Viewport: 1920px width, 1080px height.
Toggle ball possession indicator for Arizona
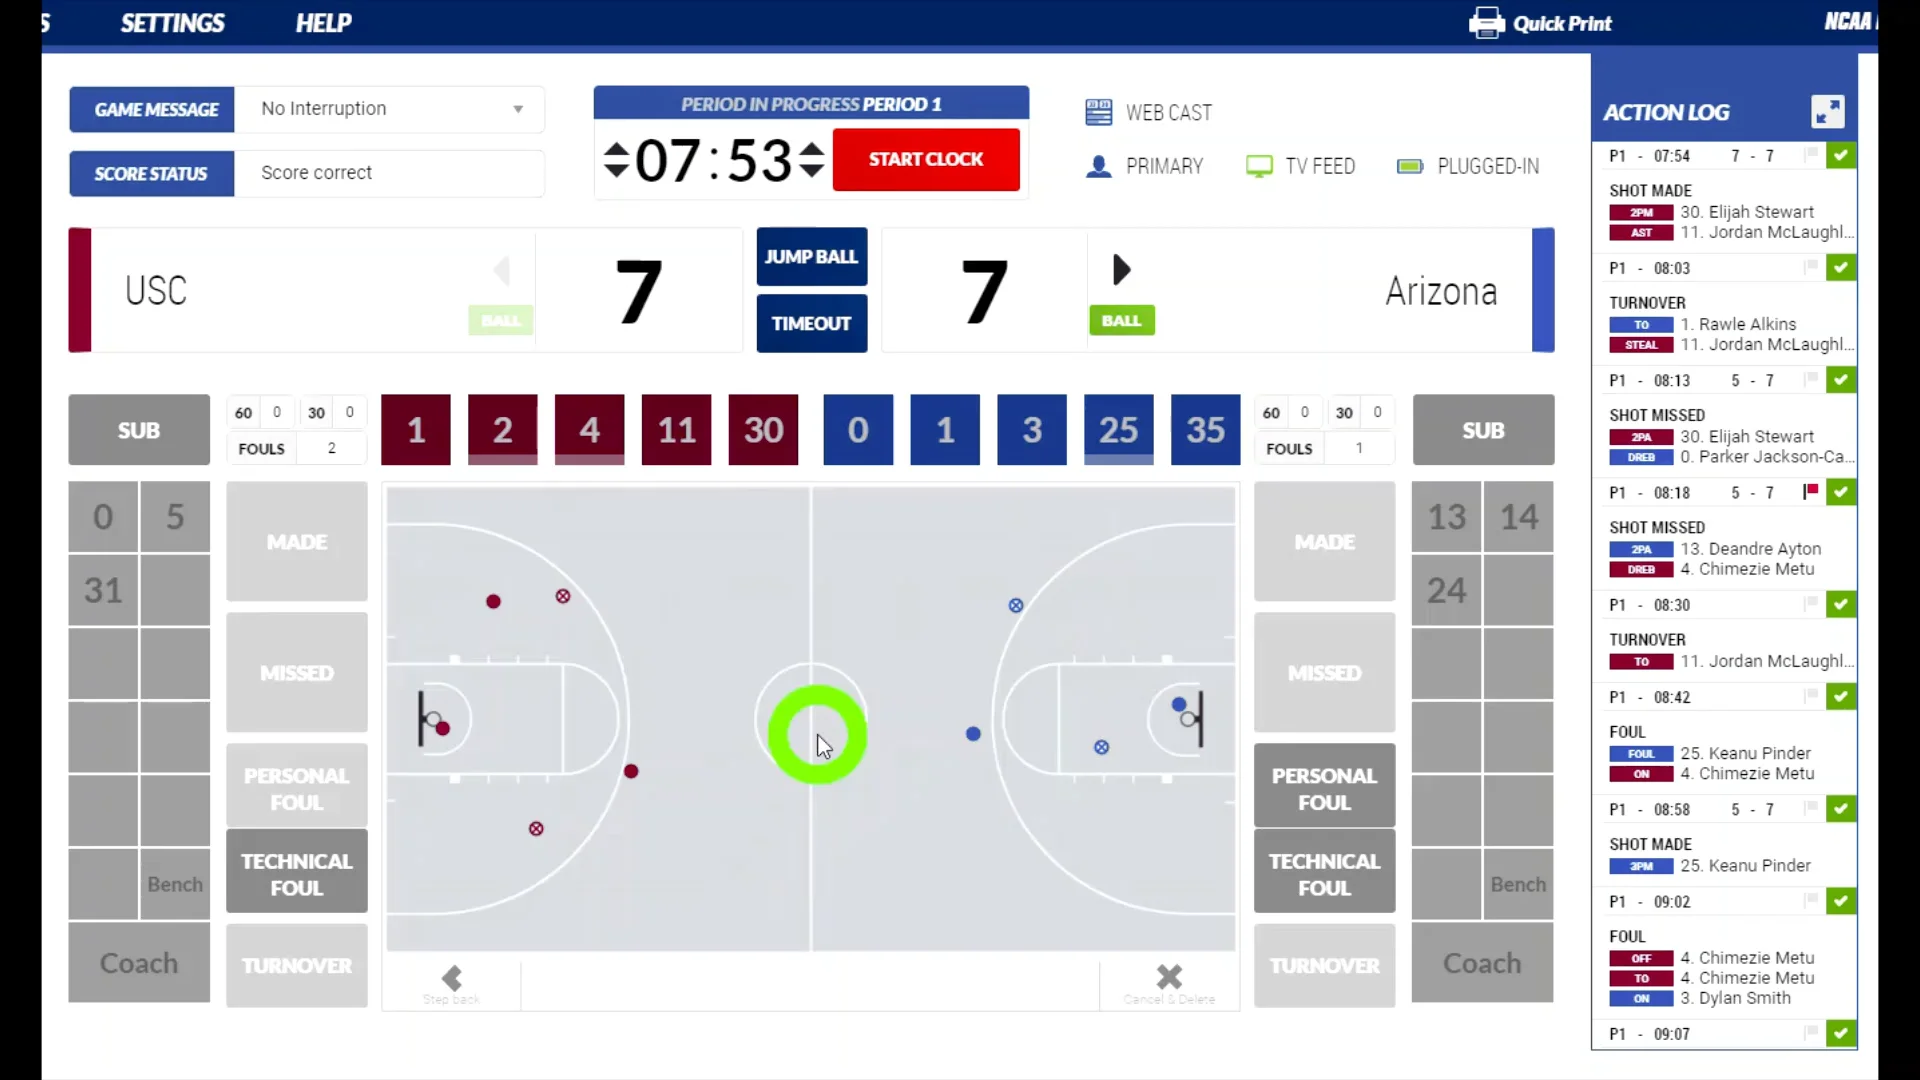1122,320
